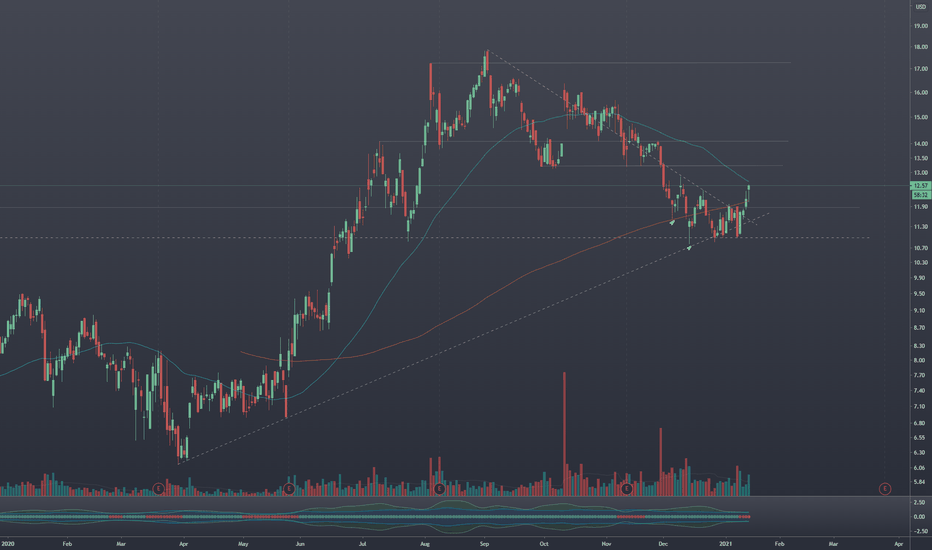Click the 11.30 price axis label
This screenshot has width=932, height=550.
[x=921, y=227]
